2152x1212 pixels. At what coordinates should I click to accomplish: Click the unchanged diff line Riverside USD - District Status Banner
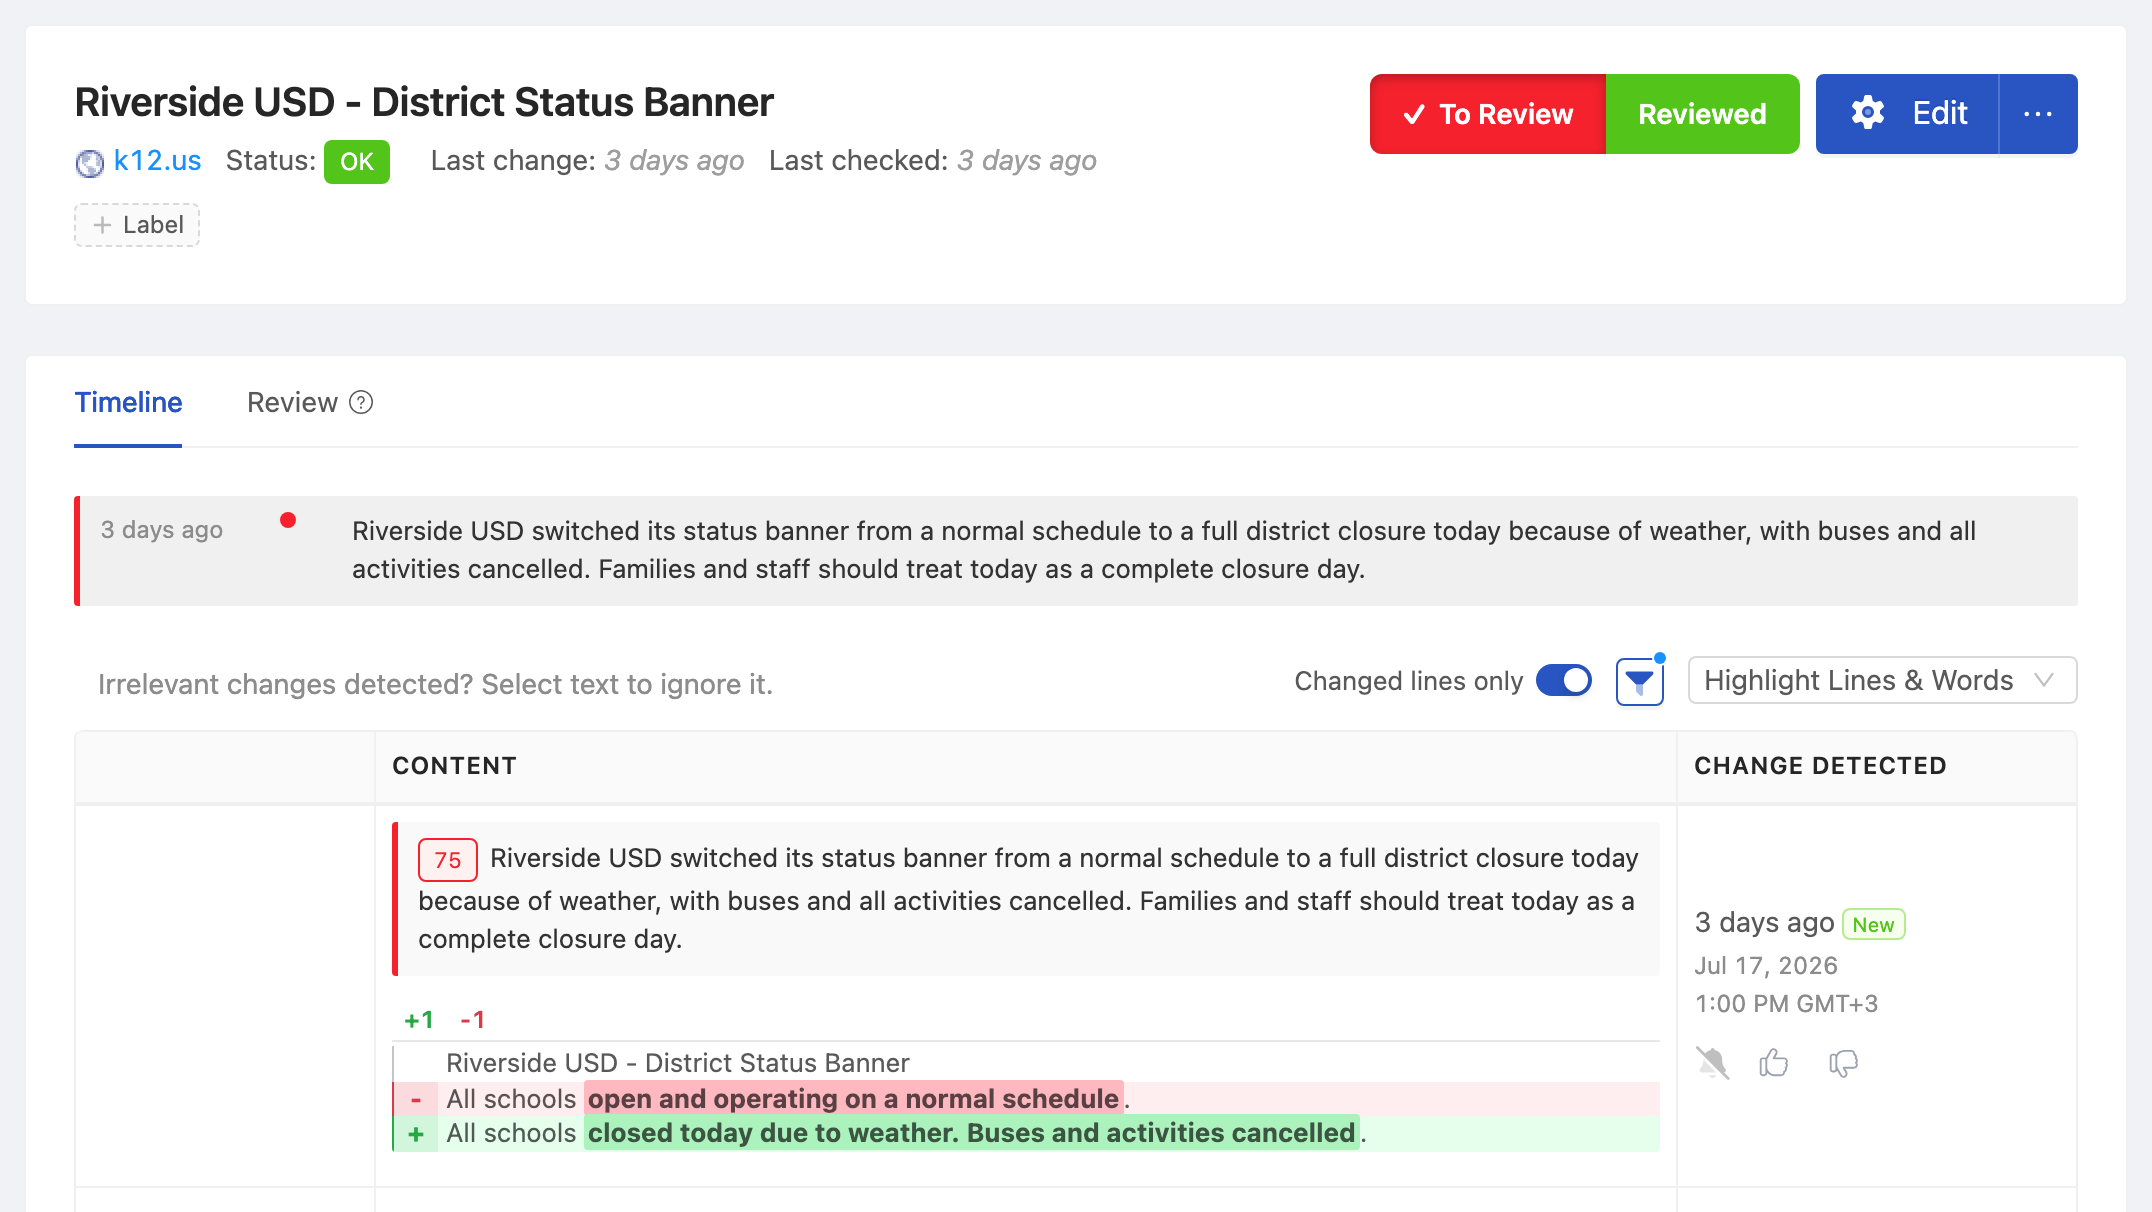[677, 1063]
